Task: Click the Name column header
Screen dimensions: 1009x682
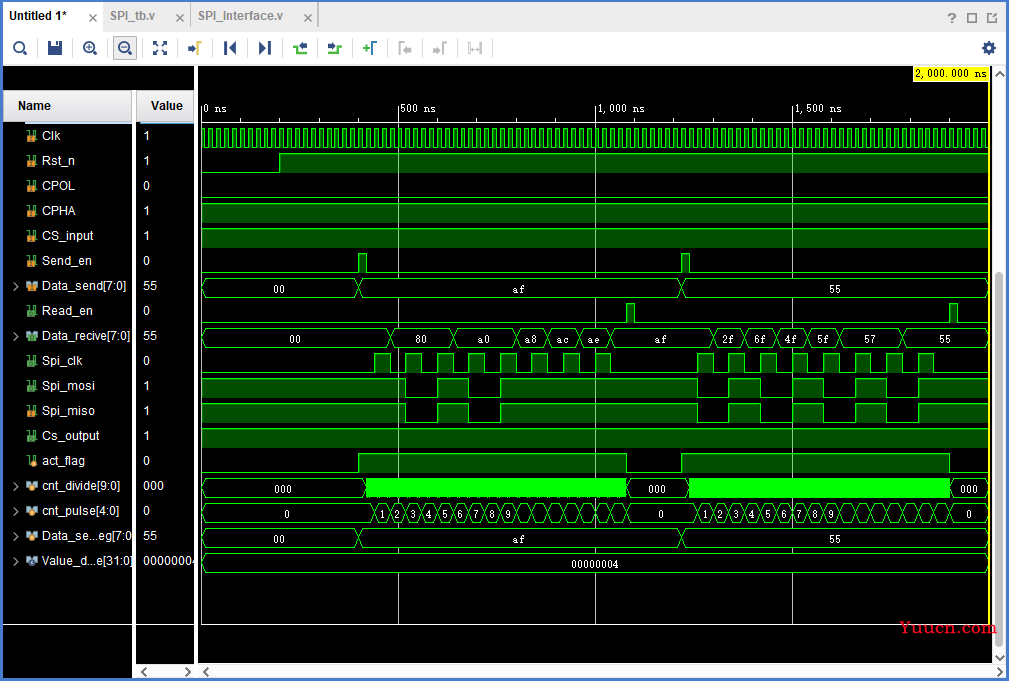Action: [x=35, y=106]
